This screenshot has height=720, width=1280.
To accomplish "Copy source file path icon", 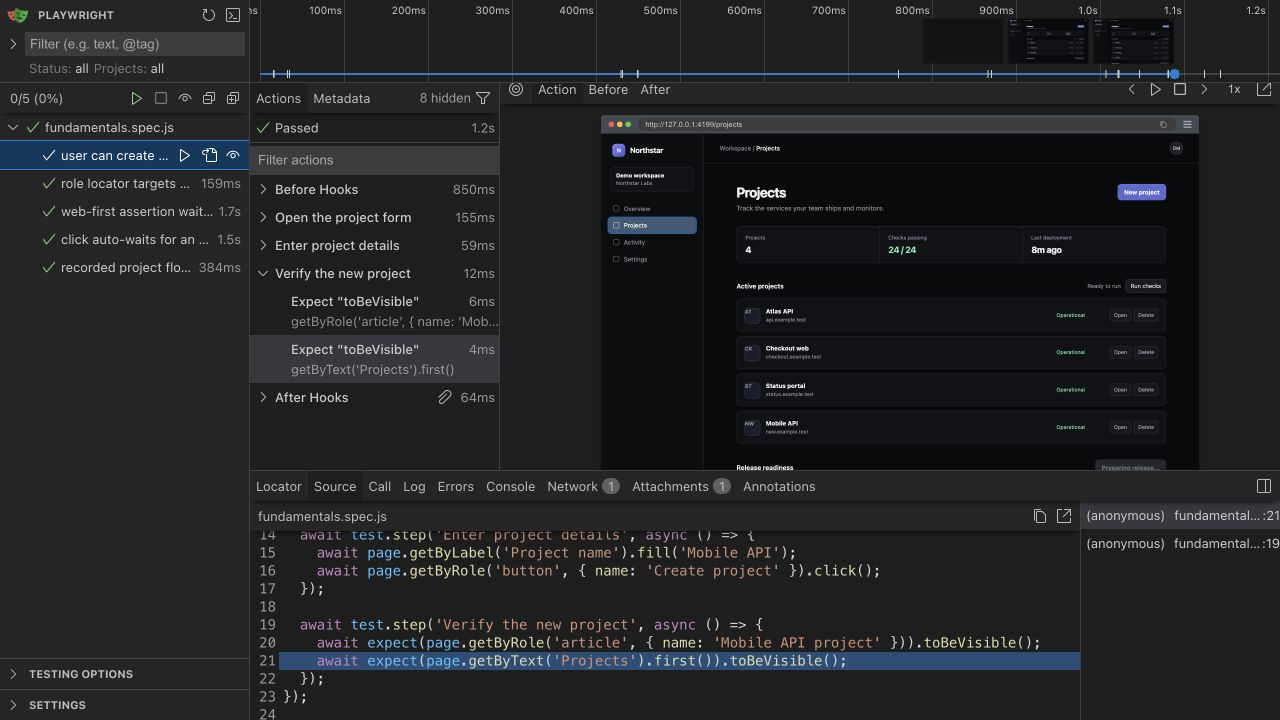I will click(x=1040, y=516).
